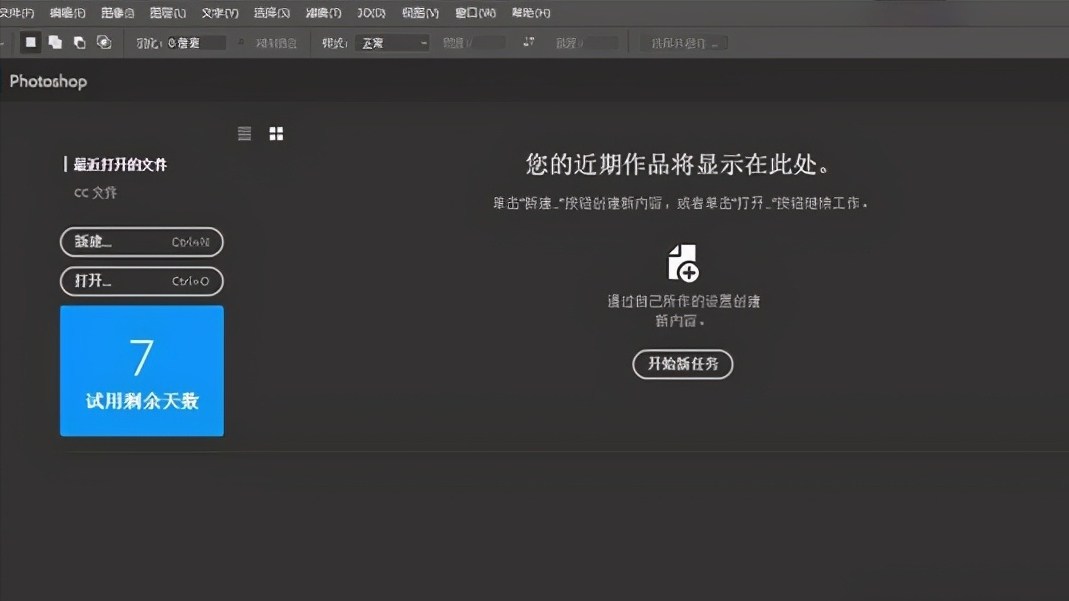Image resolution: width=1069 pixels, height=601 pixels.
Task: Select the subtract from selection icon
Action: tap(79, 43)
